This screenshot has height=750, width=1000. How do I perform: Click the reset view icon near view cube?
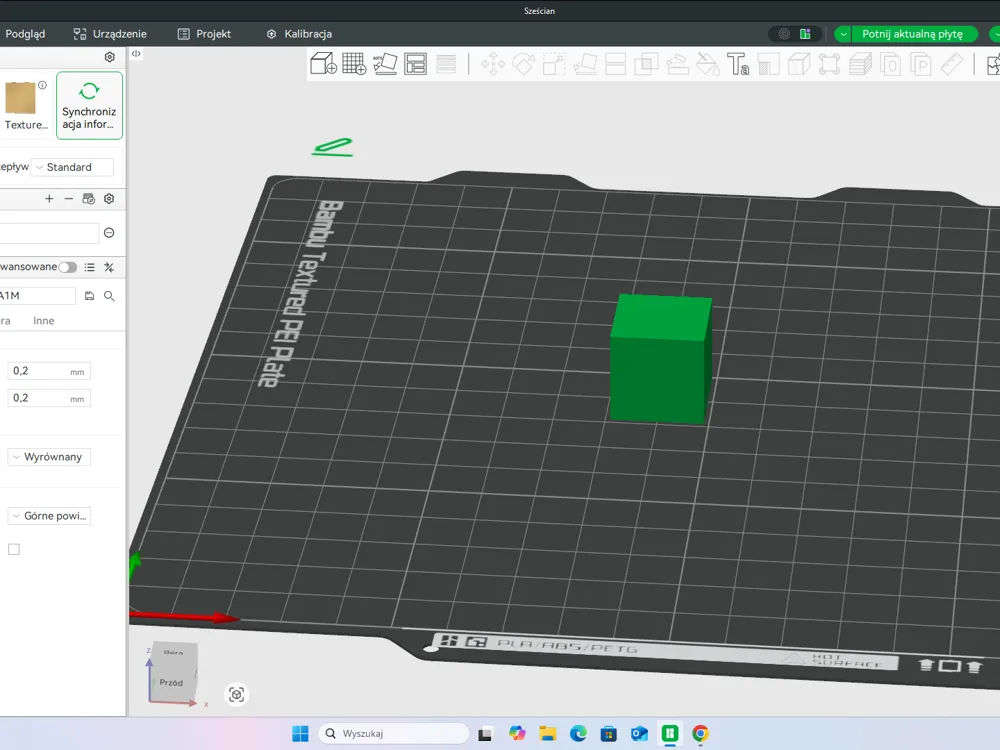point(237,695)
